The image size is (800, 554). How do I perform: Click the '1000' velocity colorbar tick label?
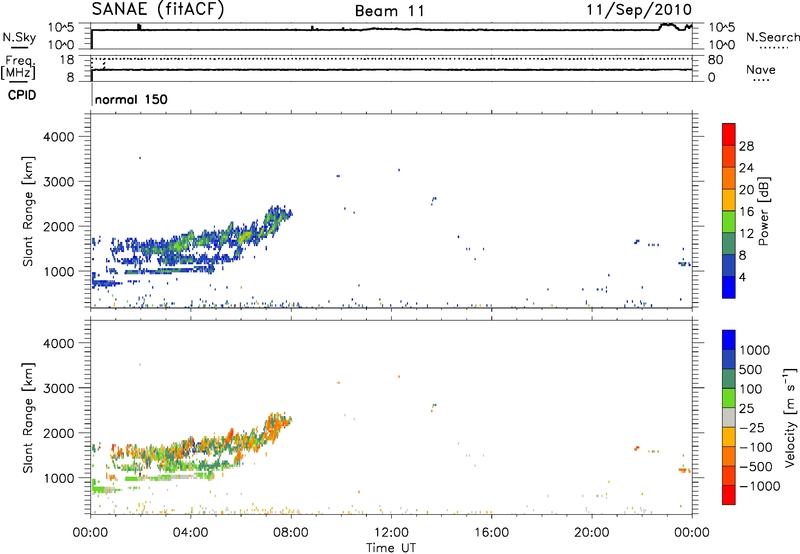(755, 350)
